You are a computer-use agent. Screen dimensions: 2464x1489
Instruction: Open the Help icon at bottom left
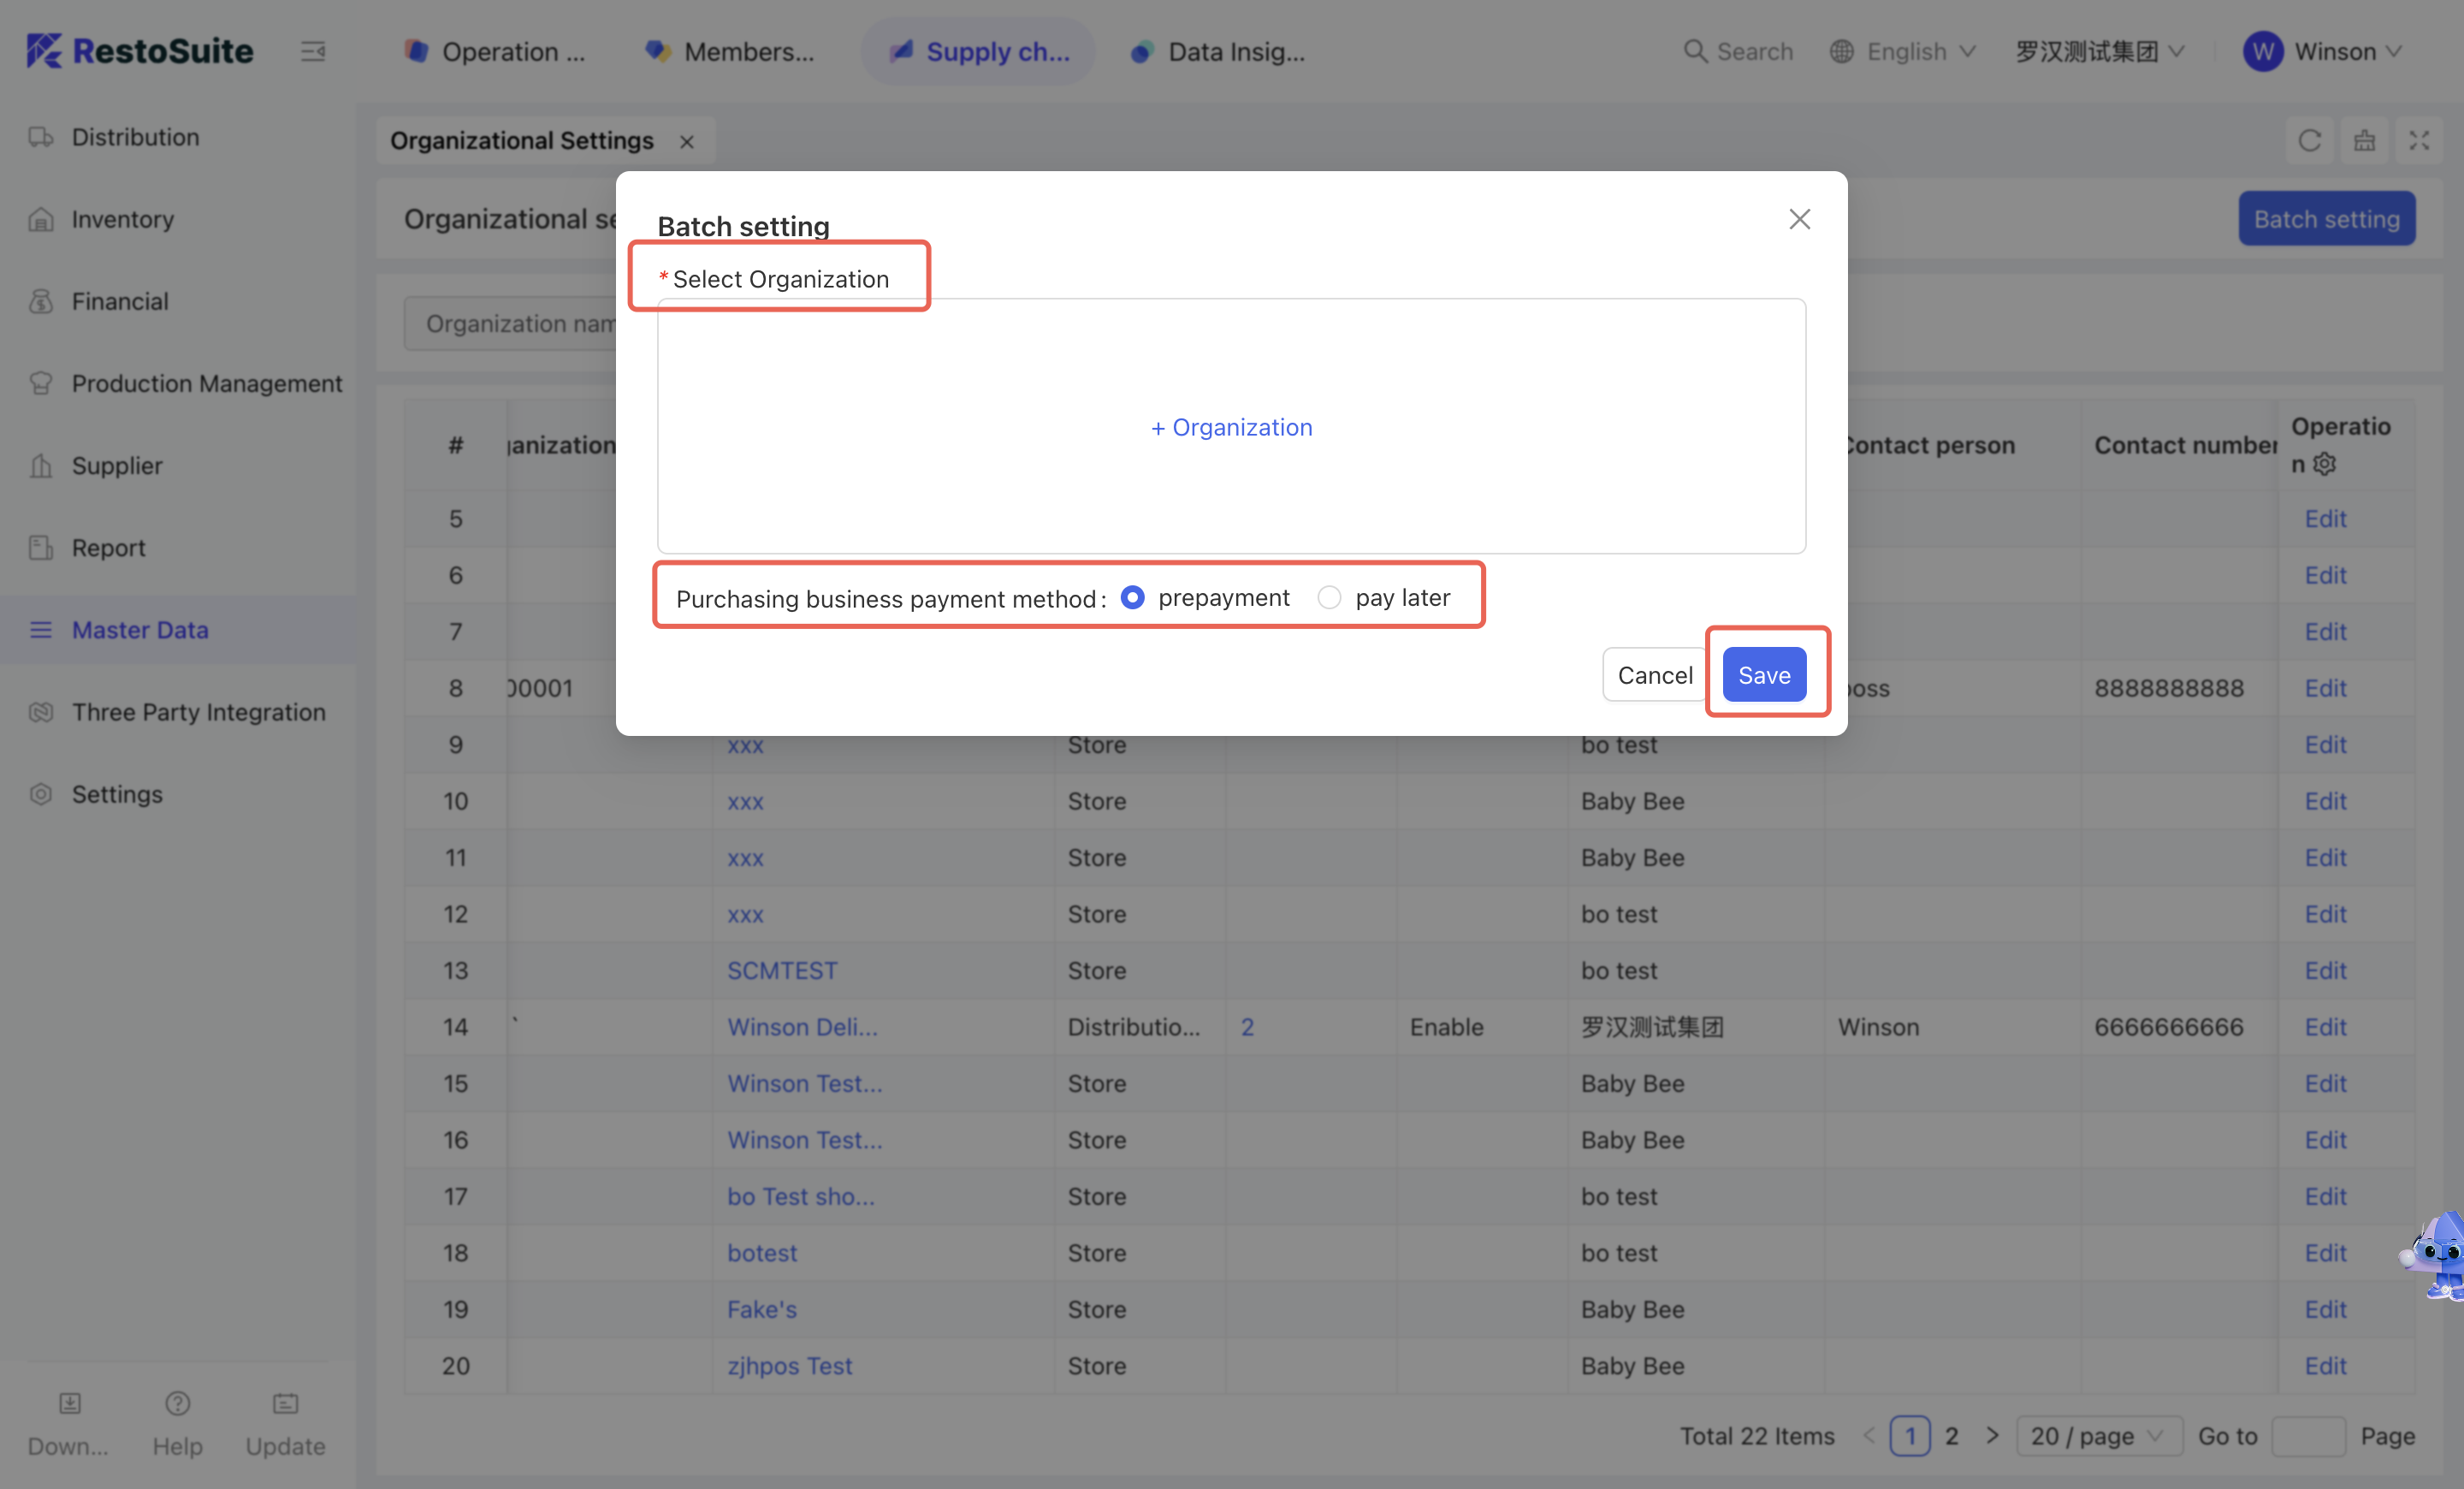coord(177,1405)
